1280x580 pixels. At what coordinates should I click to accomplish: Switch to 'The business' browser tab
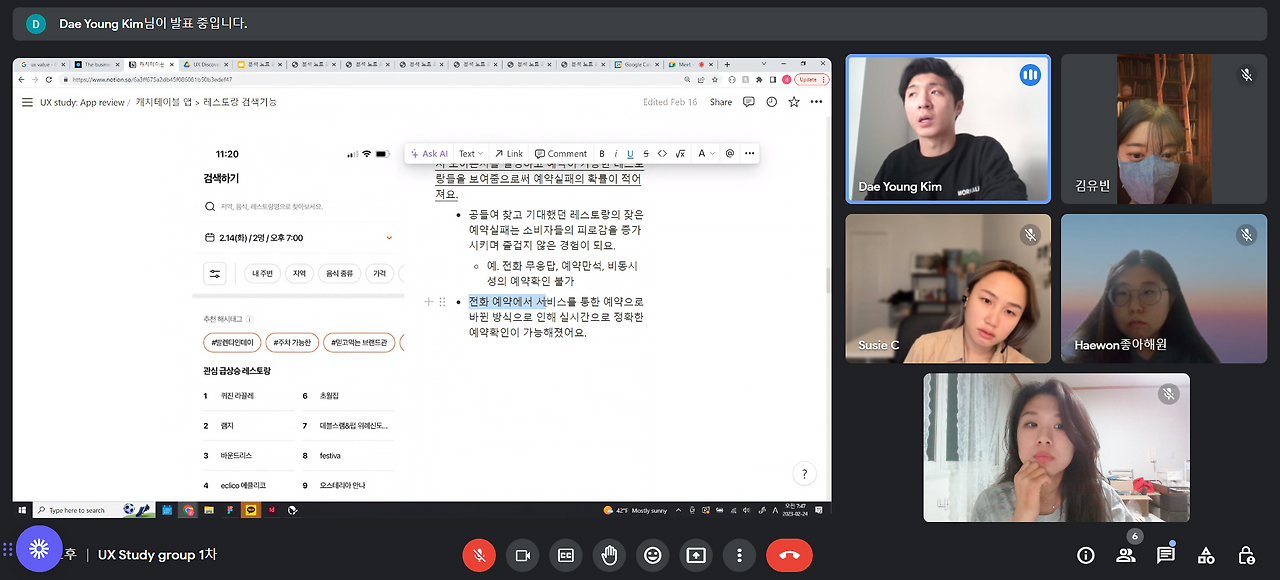click(x=97, y=64)
